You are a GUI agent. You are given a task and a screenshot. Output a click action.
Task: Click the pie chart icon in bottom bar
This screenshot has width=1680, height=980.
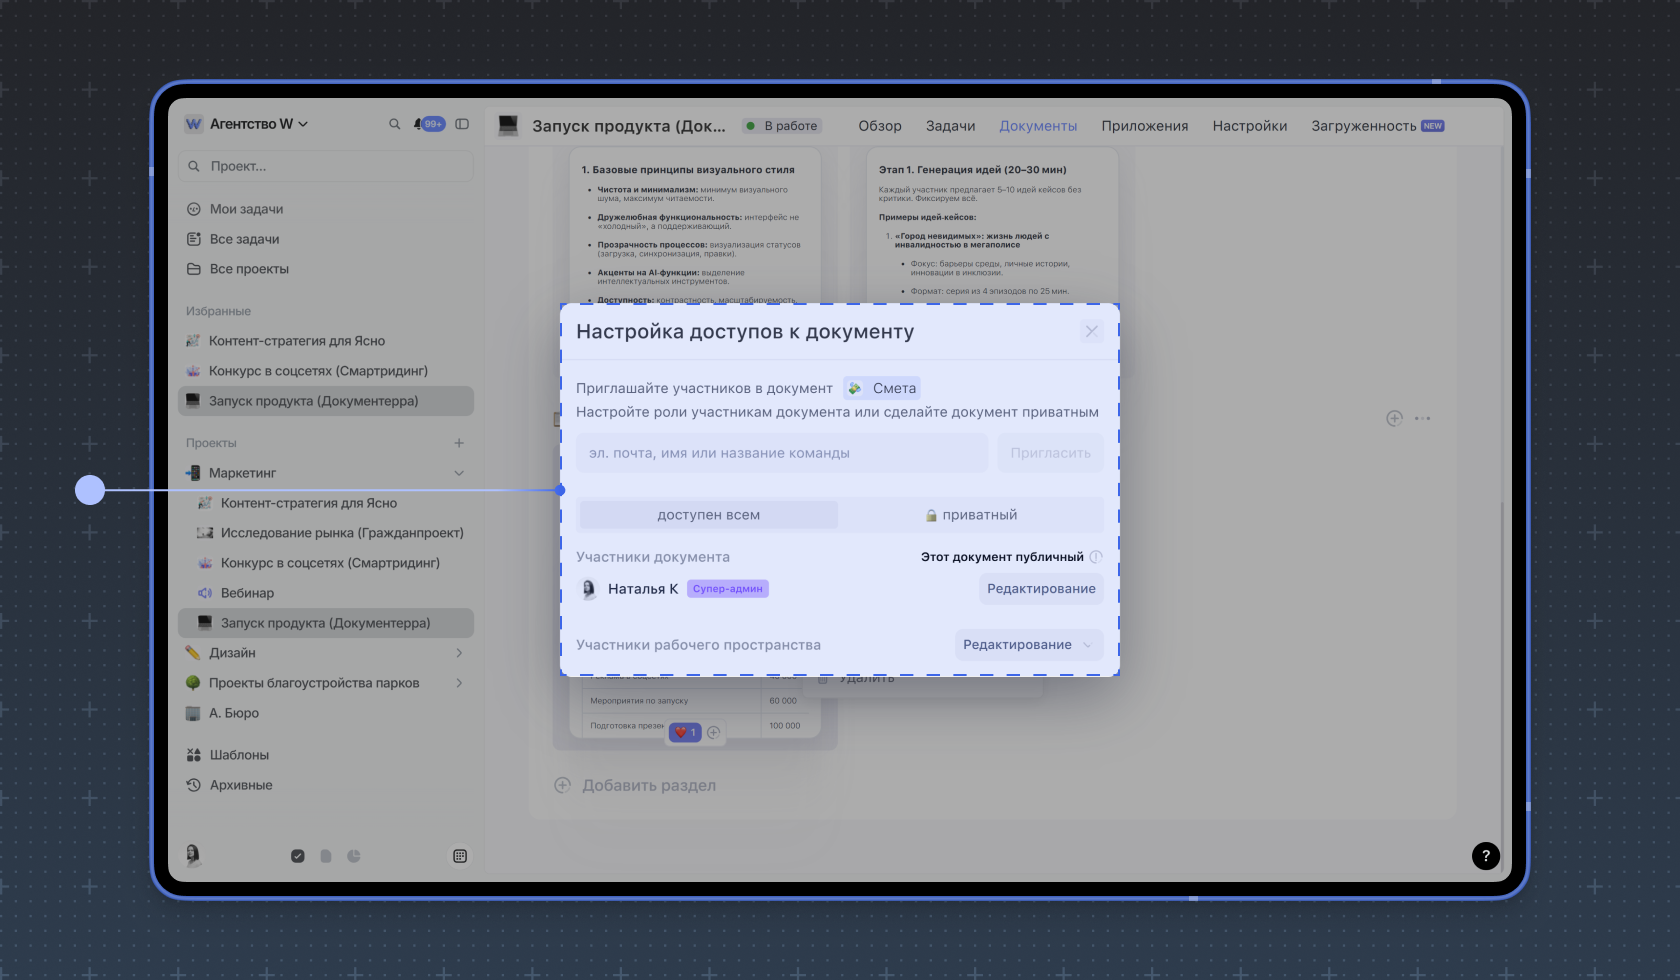click(x=354, y=856)
